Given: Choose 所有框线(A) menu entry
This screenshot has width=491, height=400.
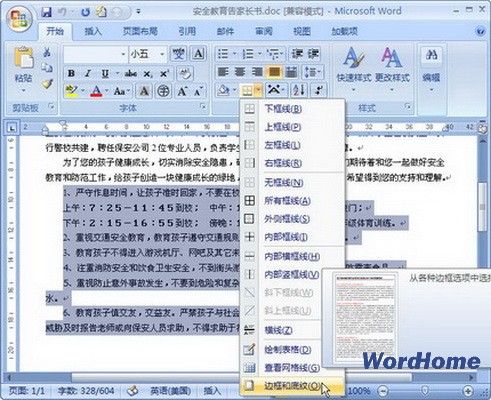Looking at the screenshot, I should [292, 201].
